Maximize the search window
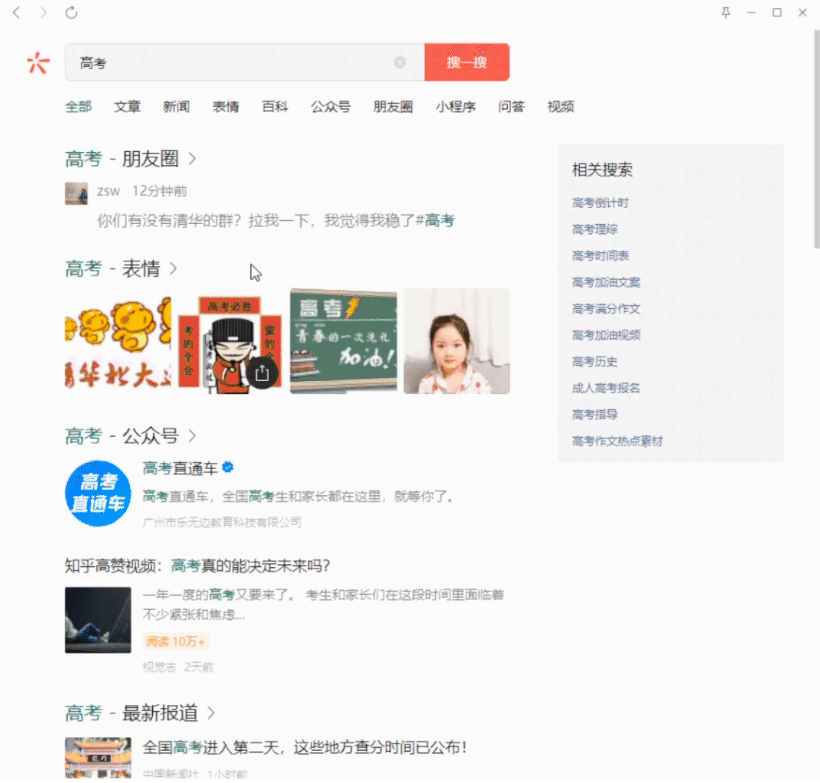 tap(777, 13)
